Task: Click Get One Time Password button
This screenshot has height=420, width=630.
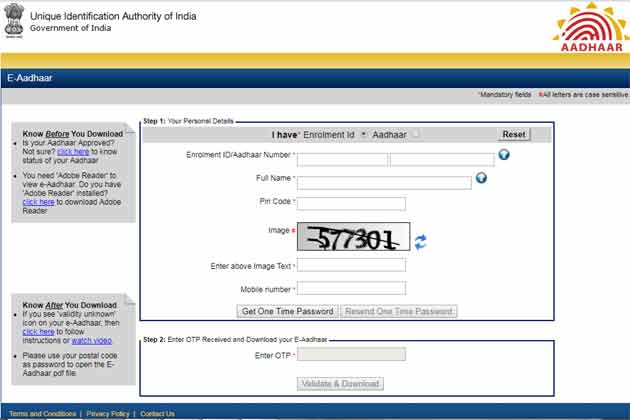Action: [x=287, y=311]
